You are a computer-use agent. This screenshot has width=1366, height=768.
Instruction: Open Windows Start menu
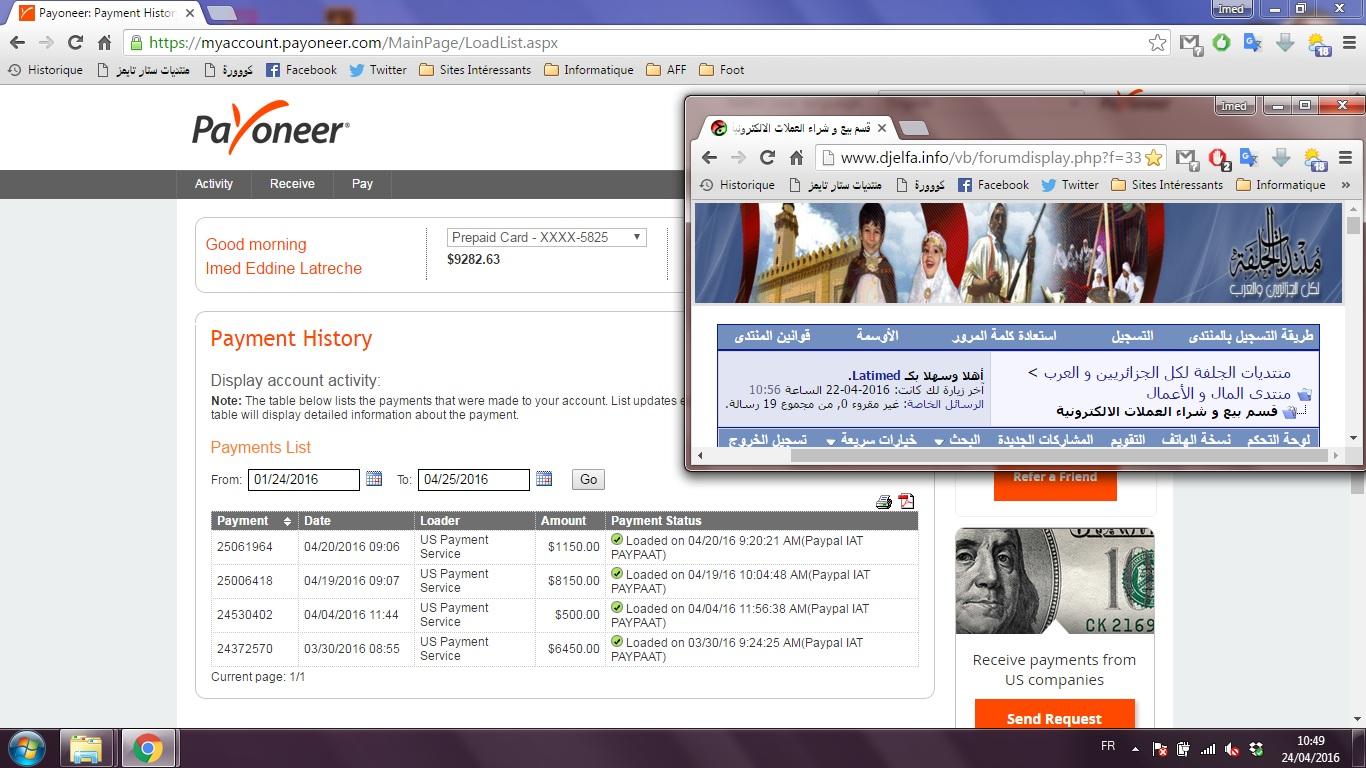point(28,749)
